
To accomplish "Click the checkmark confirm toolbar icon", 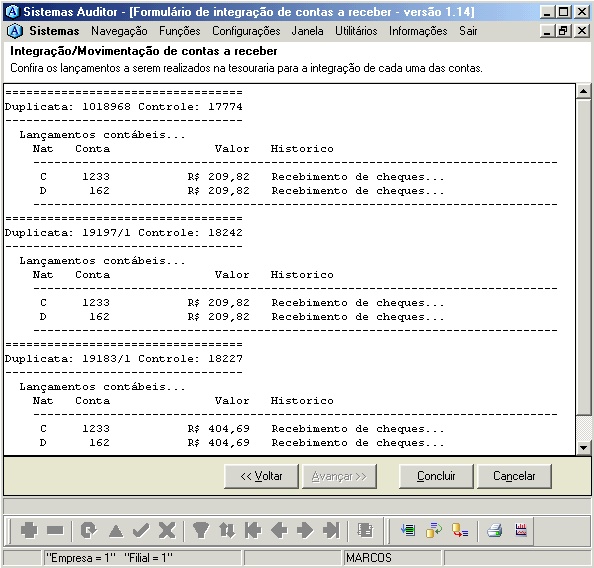I will tap(141, 530).
